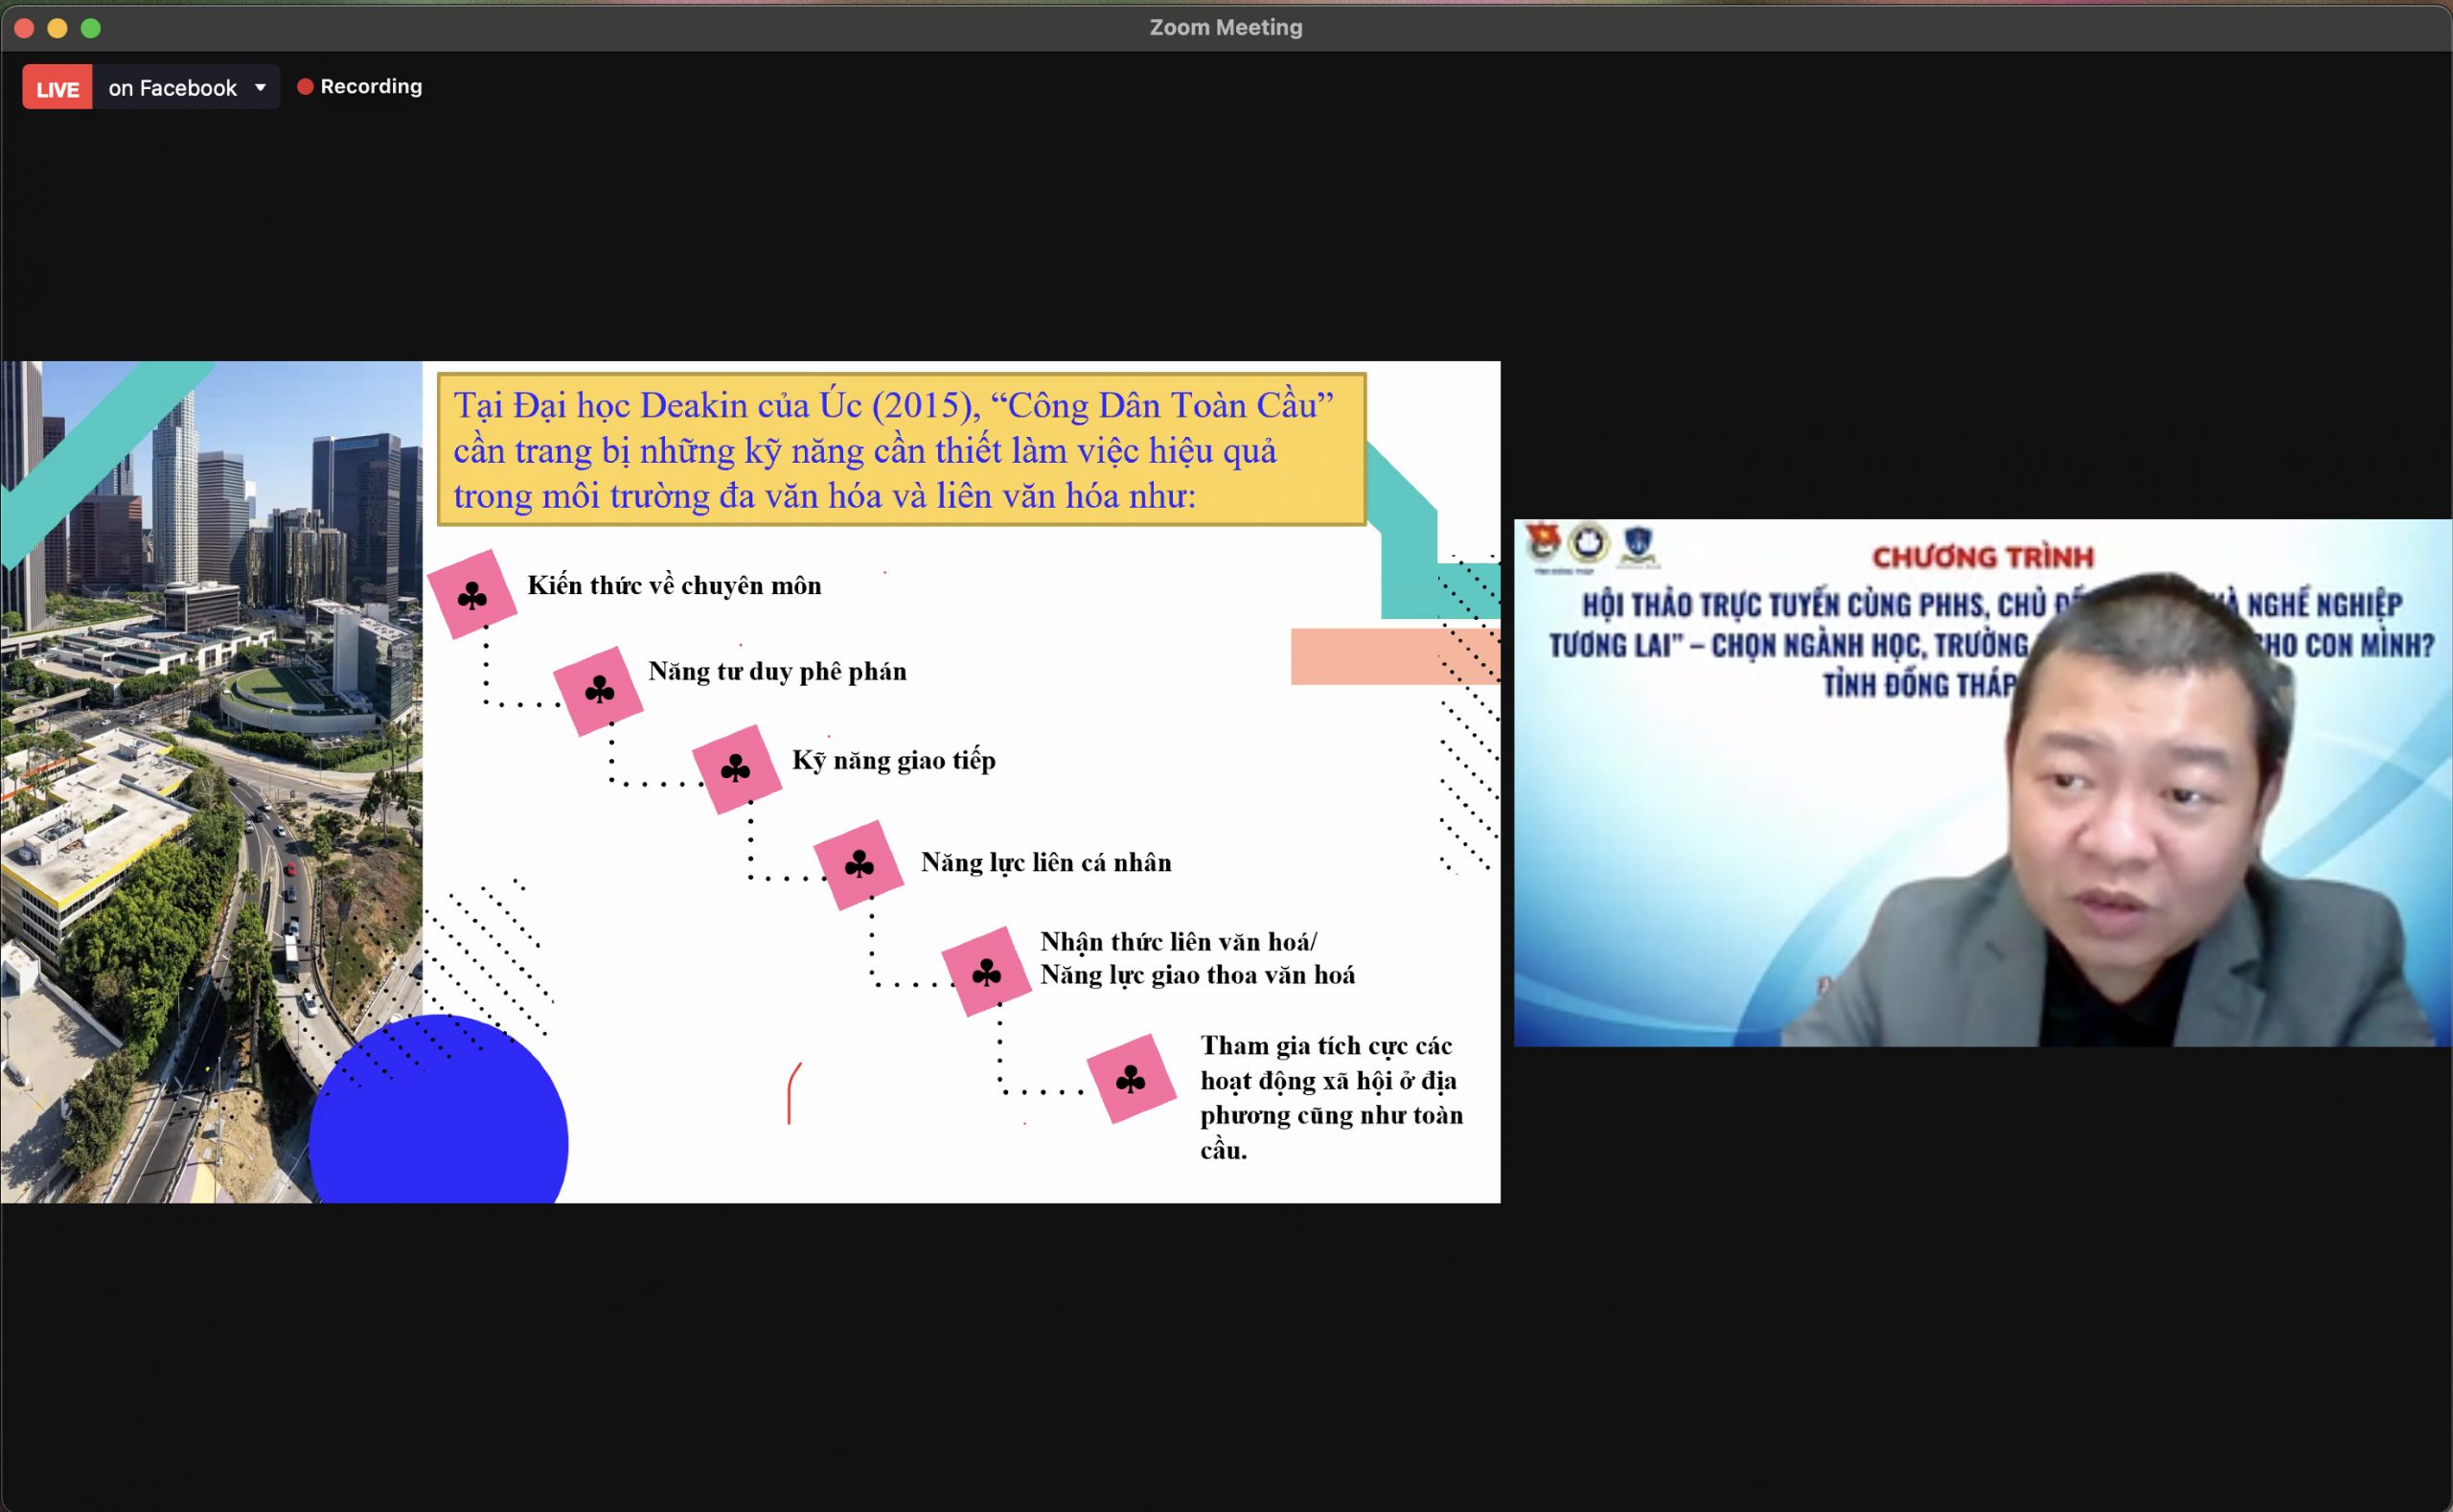Click the red Recording dot indicator
The height and width of the screenshot is (1512, 2453).
[306, 87]
